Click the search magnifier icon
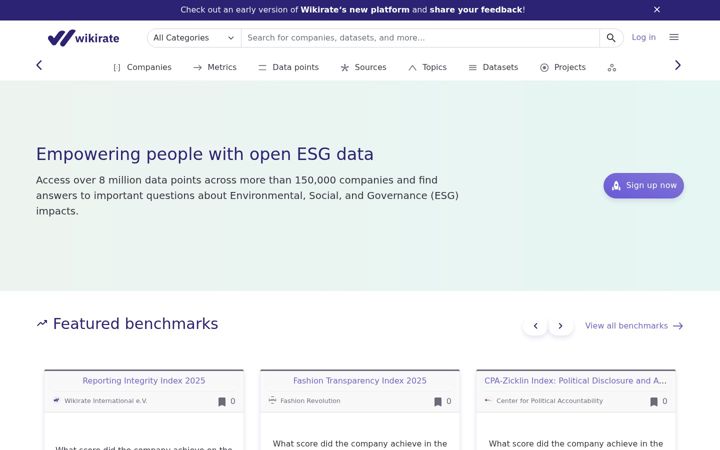The width and height of the screenshot is (720, 450). pyautogui.click(x=611, y=38)
